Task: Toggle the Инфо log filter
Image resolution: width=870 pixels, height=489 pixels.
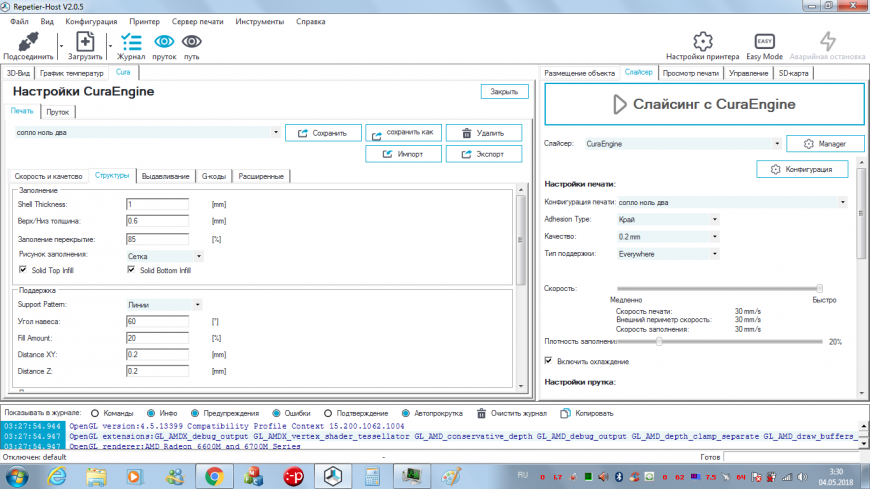Action: (x=151, y=414)
